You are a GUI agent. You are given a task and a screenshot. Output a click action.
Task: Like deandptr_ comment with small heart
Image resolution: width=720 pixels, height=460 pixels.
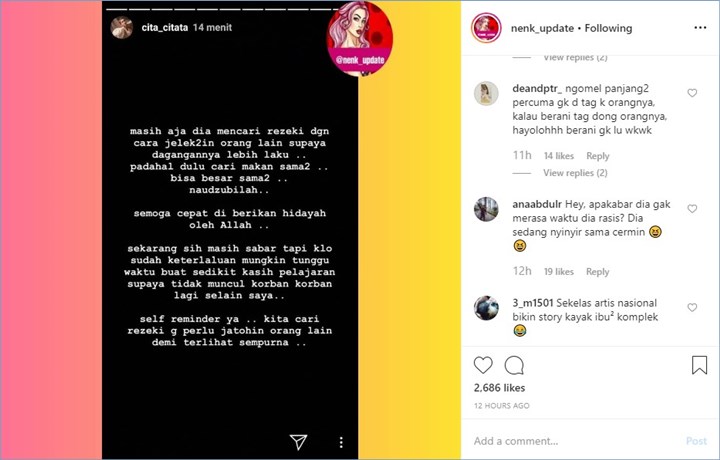pyautogui.click(x=692, y=93)
